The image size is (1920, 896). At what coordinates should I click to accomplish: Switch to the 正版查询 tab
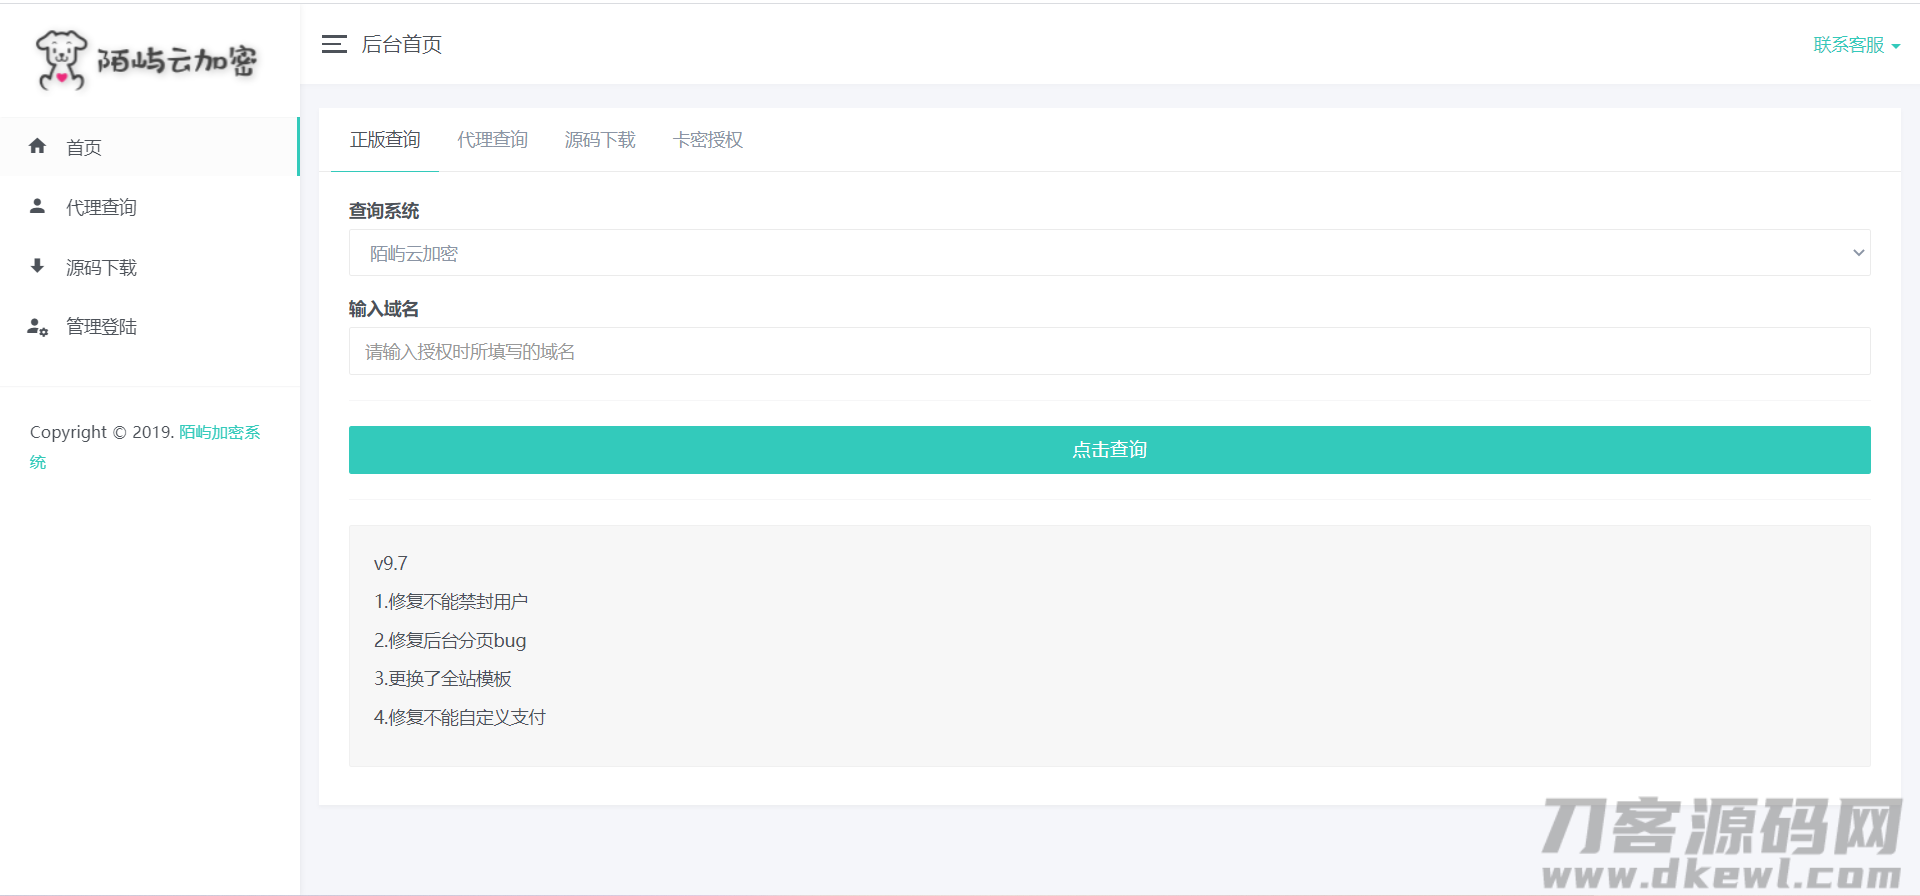pyautogui.click(x=385, y=140)
